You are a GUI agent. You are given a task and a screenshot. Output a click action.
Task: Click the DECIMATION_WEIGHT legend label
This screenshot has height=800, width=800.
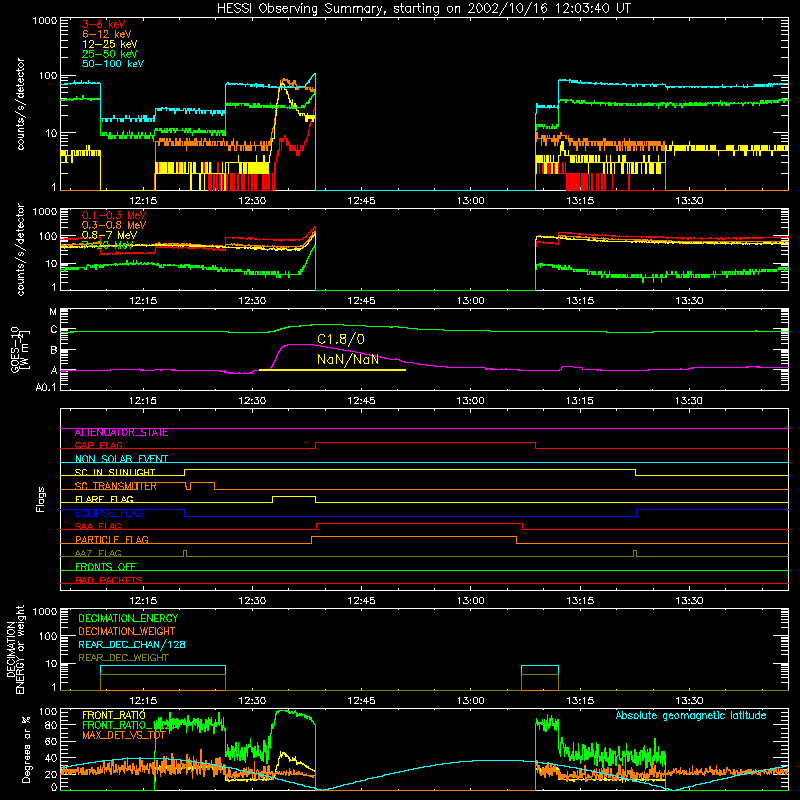(127, 631)
